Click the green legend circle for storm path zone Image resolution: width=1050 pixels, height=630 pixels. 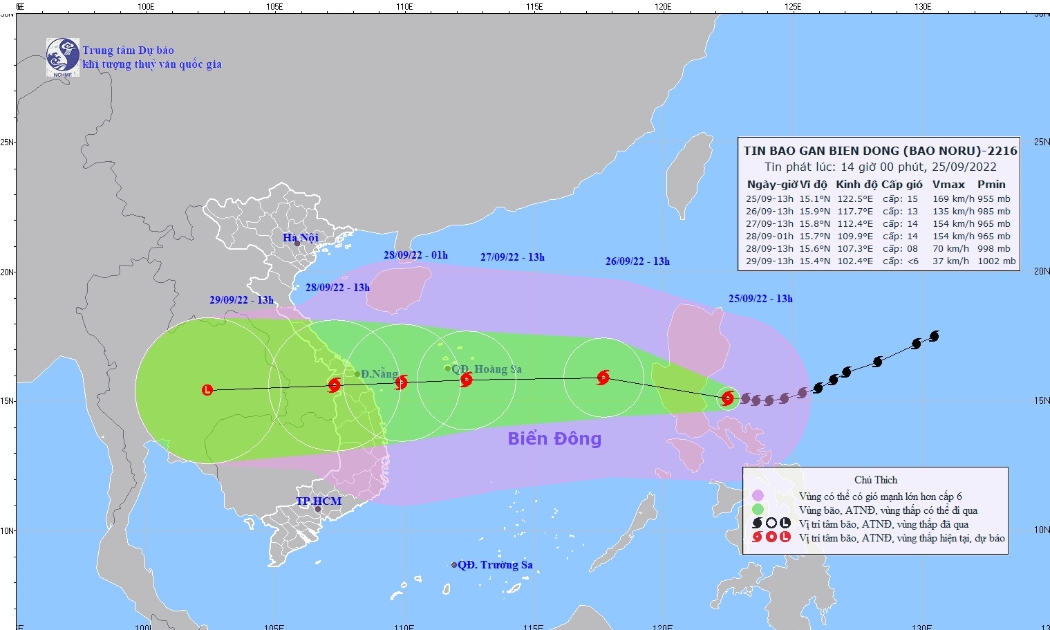click(x=757, y=509)
